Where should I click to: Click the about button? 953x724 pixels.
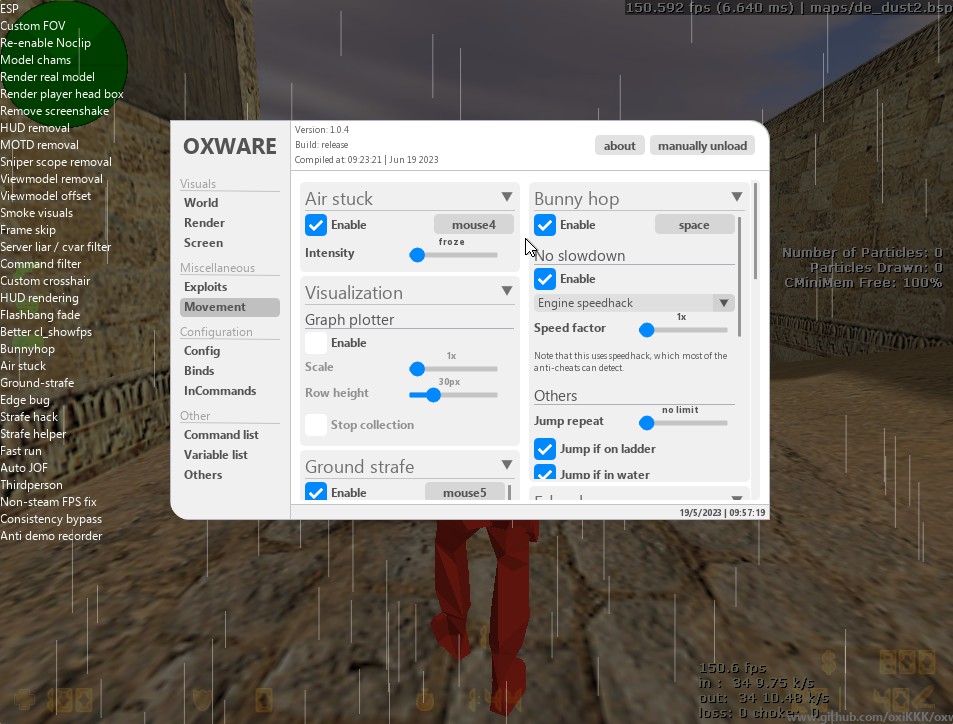pos(619,146)
